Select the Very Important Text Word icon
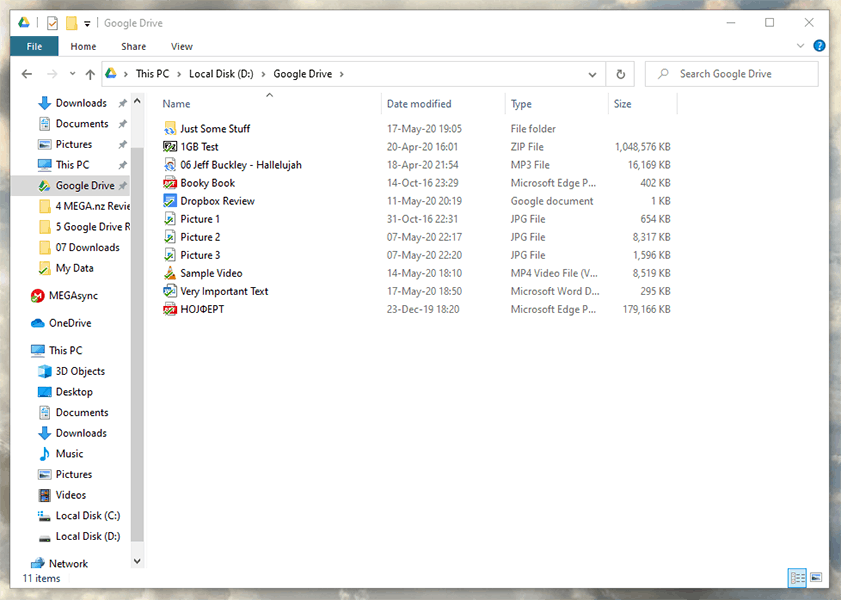Viewport: 841px width, 600px height. (169, 291)
